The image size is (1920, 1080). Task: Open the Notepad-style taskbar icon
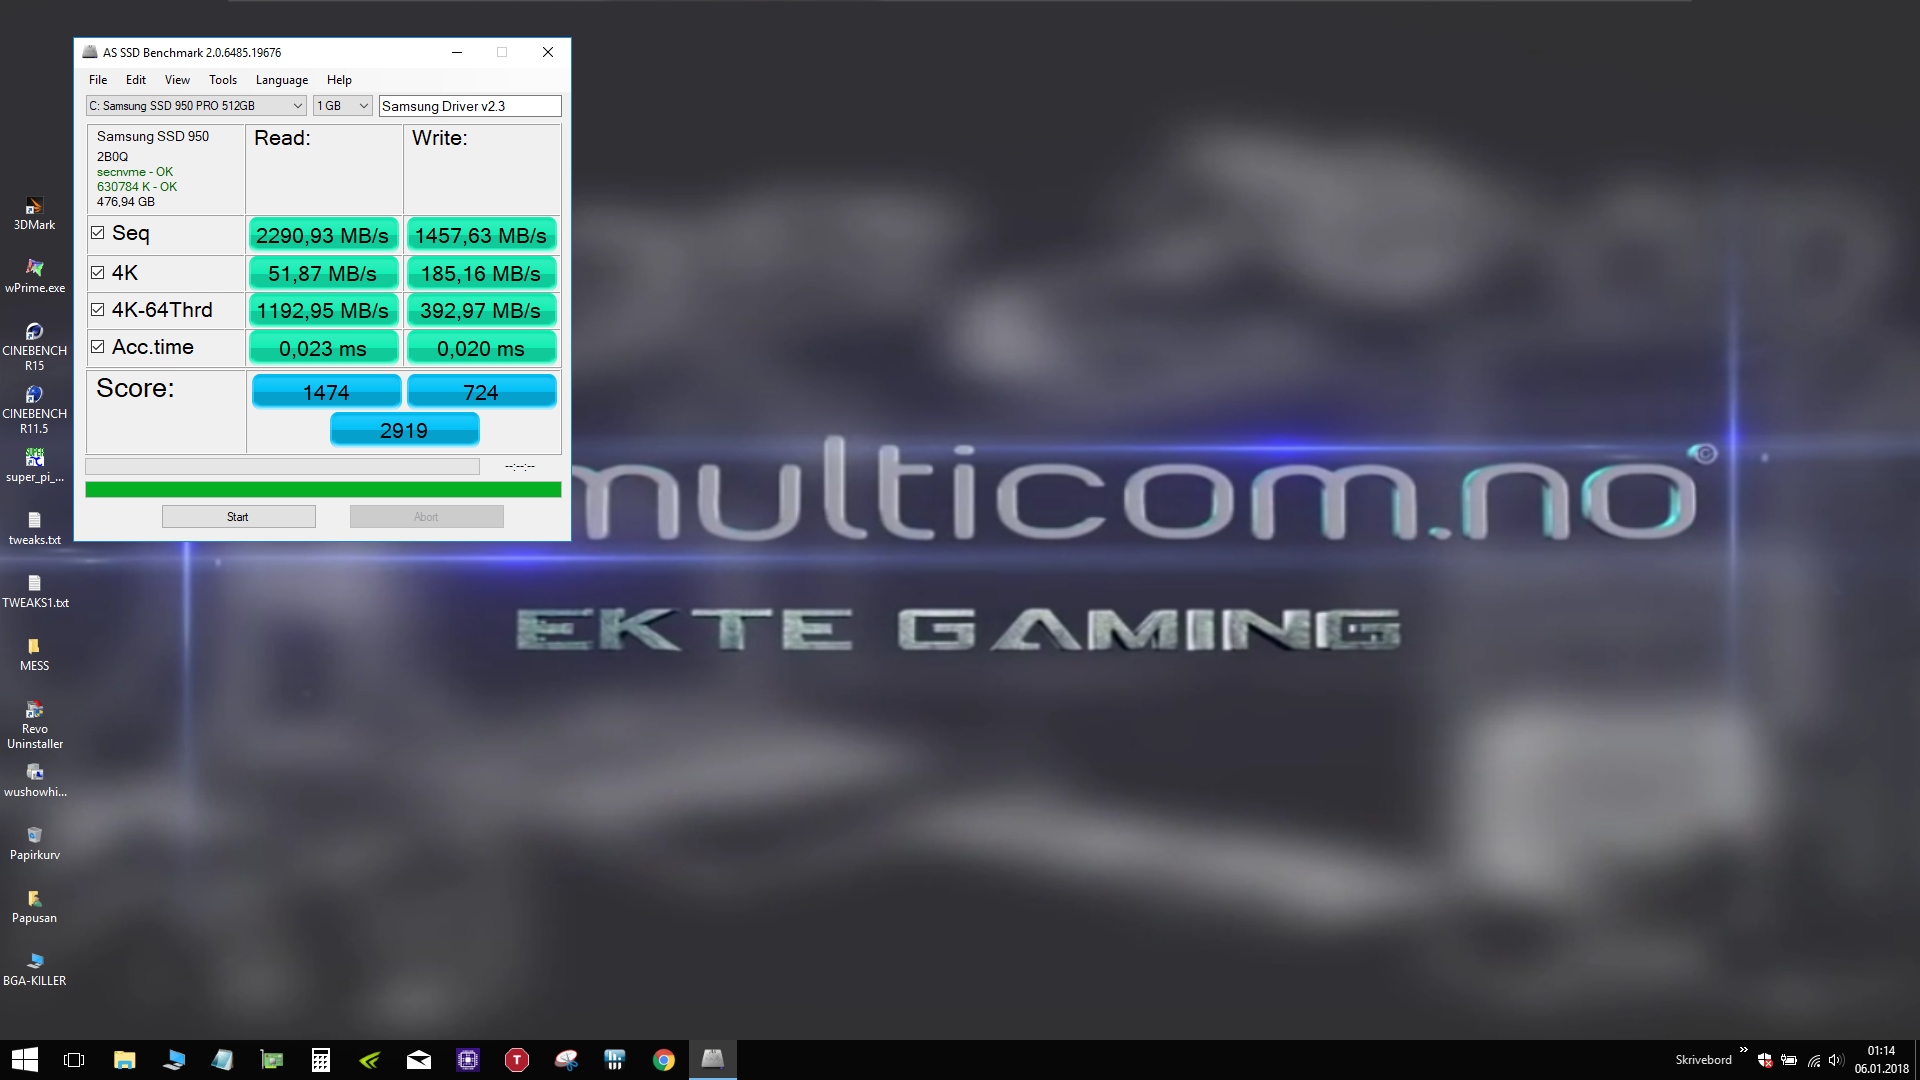pyautogui.click(x=222, y=1060)
